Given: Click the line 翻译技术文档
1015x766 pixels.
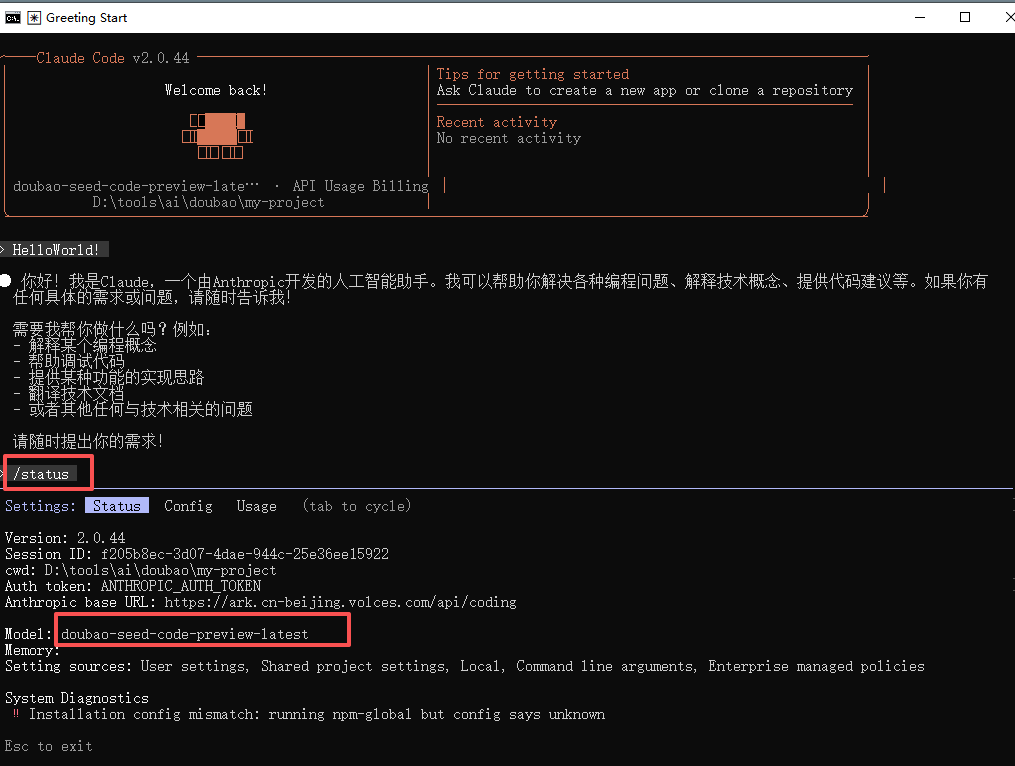Looking at the screenshot, I should pyautogui.click(x=69, y=393).
